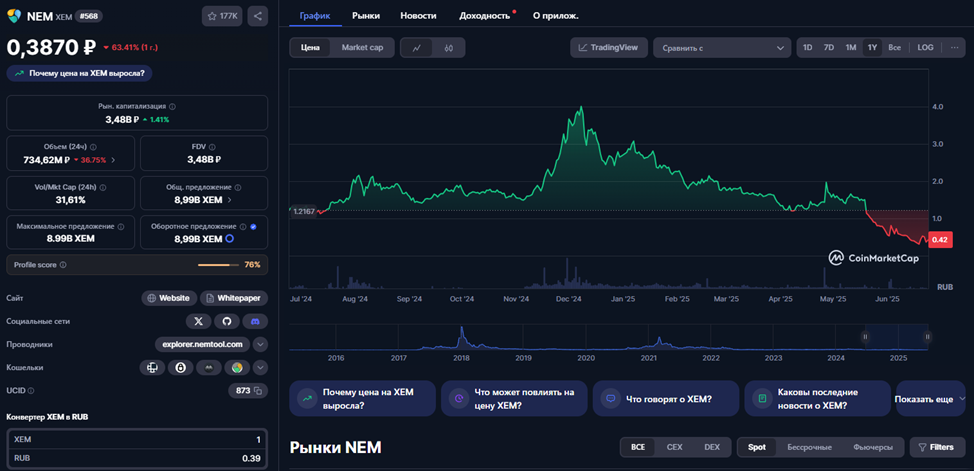Toggle LOG scale on chart

point(925,48)
